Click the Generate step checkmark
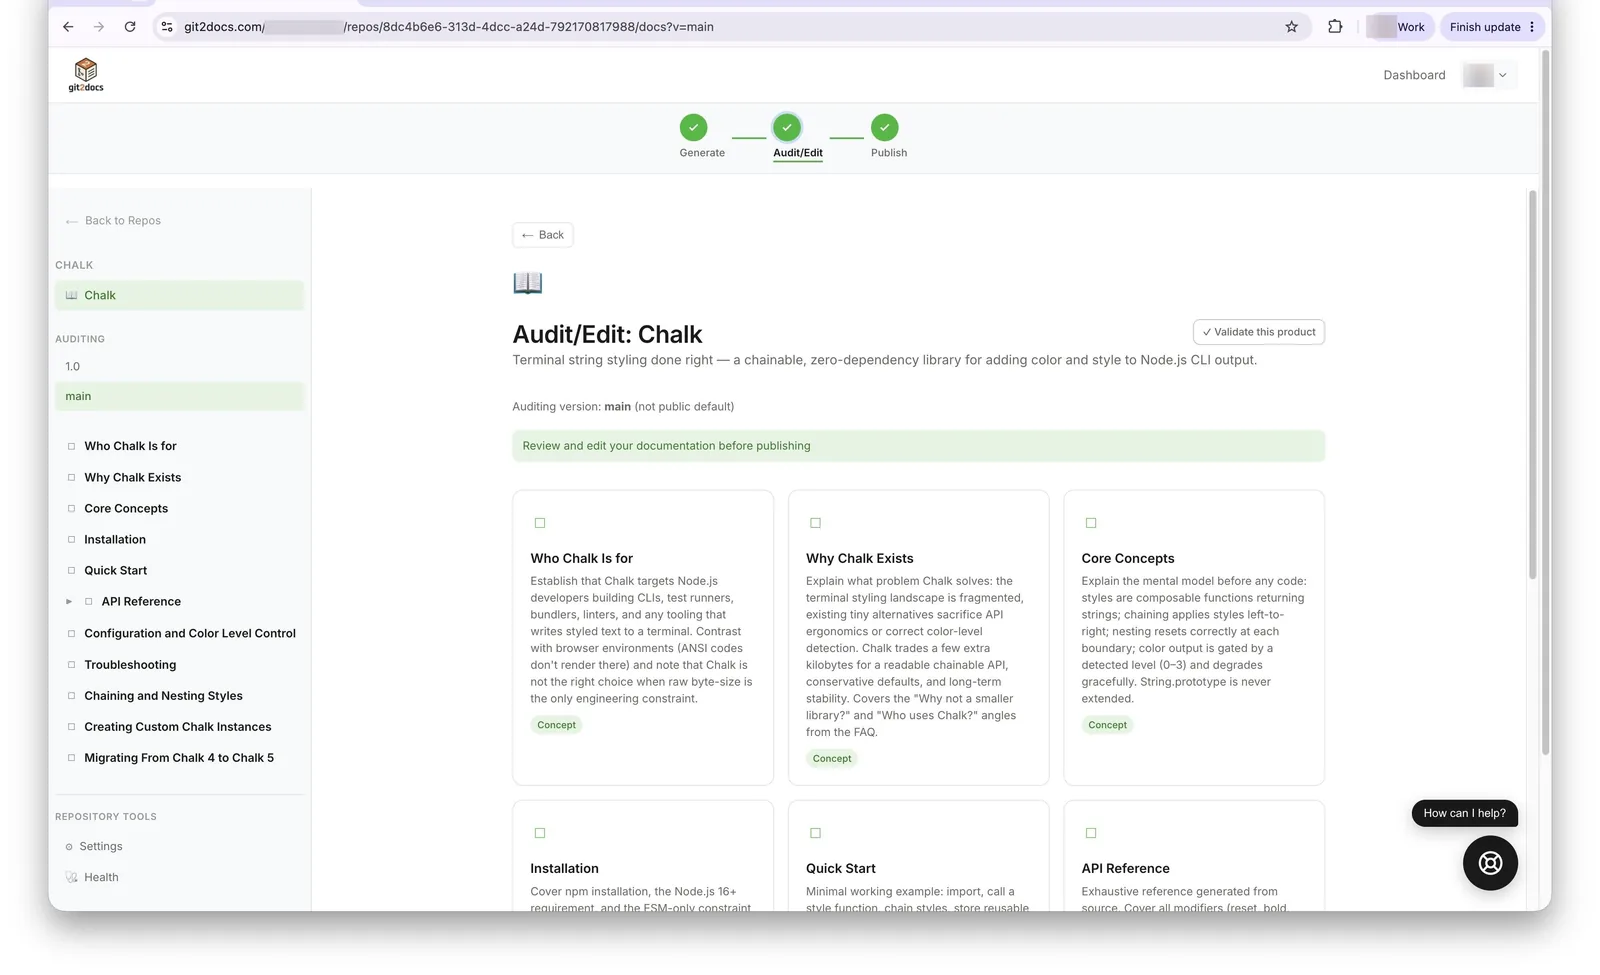 point(693,127)
